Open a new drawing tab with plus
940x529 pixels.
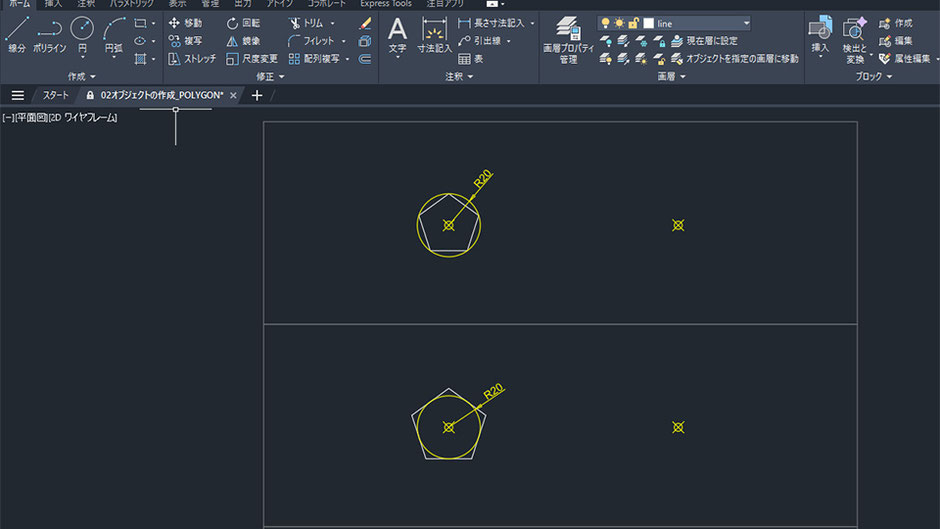click(257, 95)
